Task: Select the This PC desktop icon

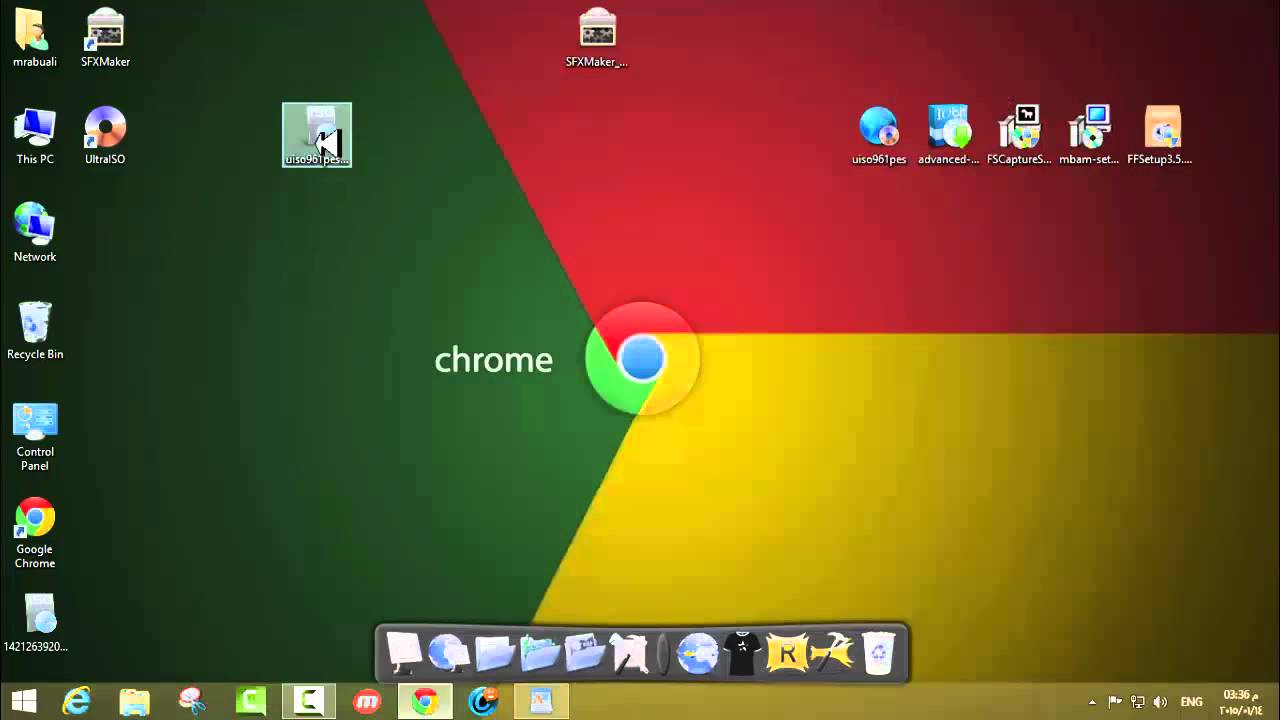Action: (35, 136)
